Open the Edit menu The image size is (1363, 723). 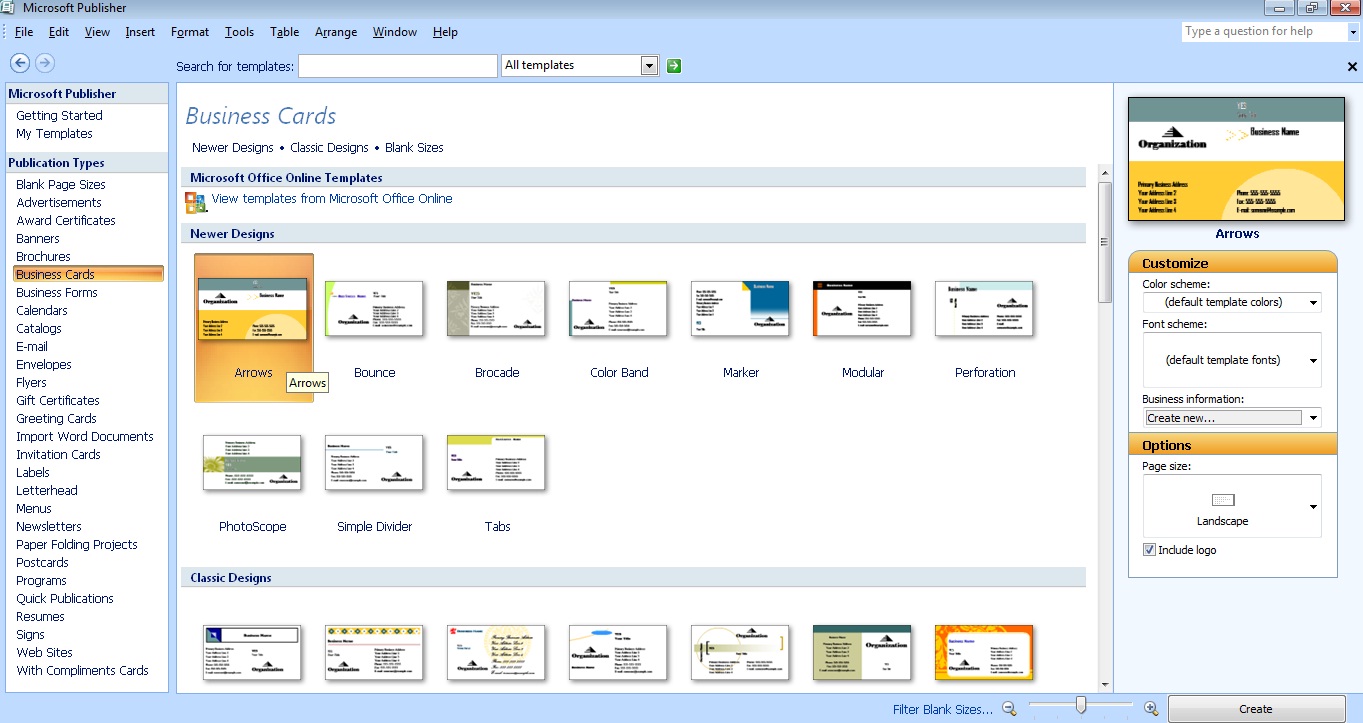59,32
